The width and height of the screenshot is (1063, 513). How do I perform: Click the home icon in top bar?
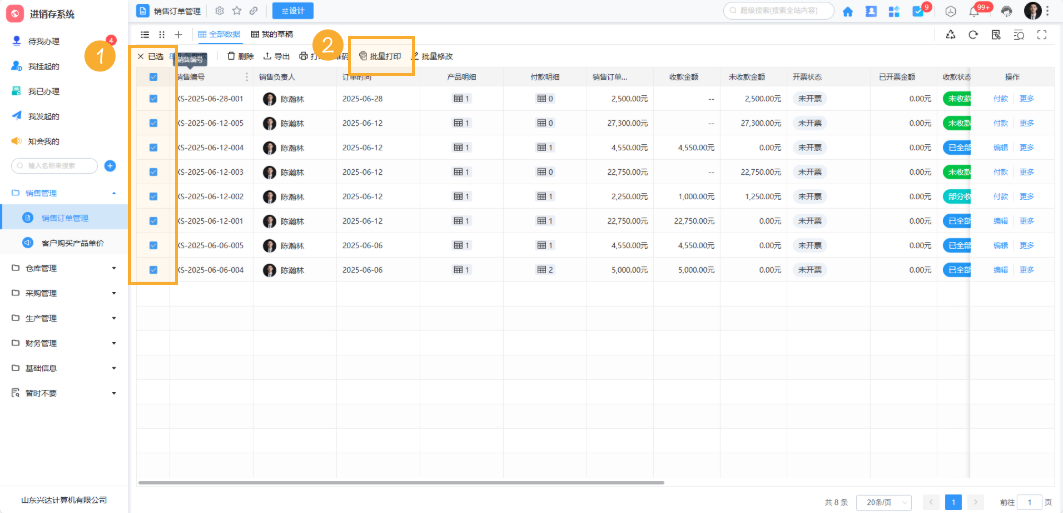coord(848,11)
